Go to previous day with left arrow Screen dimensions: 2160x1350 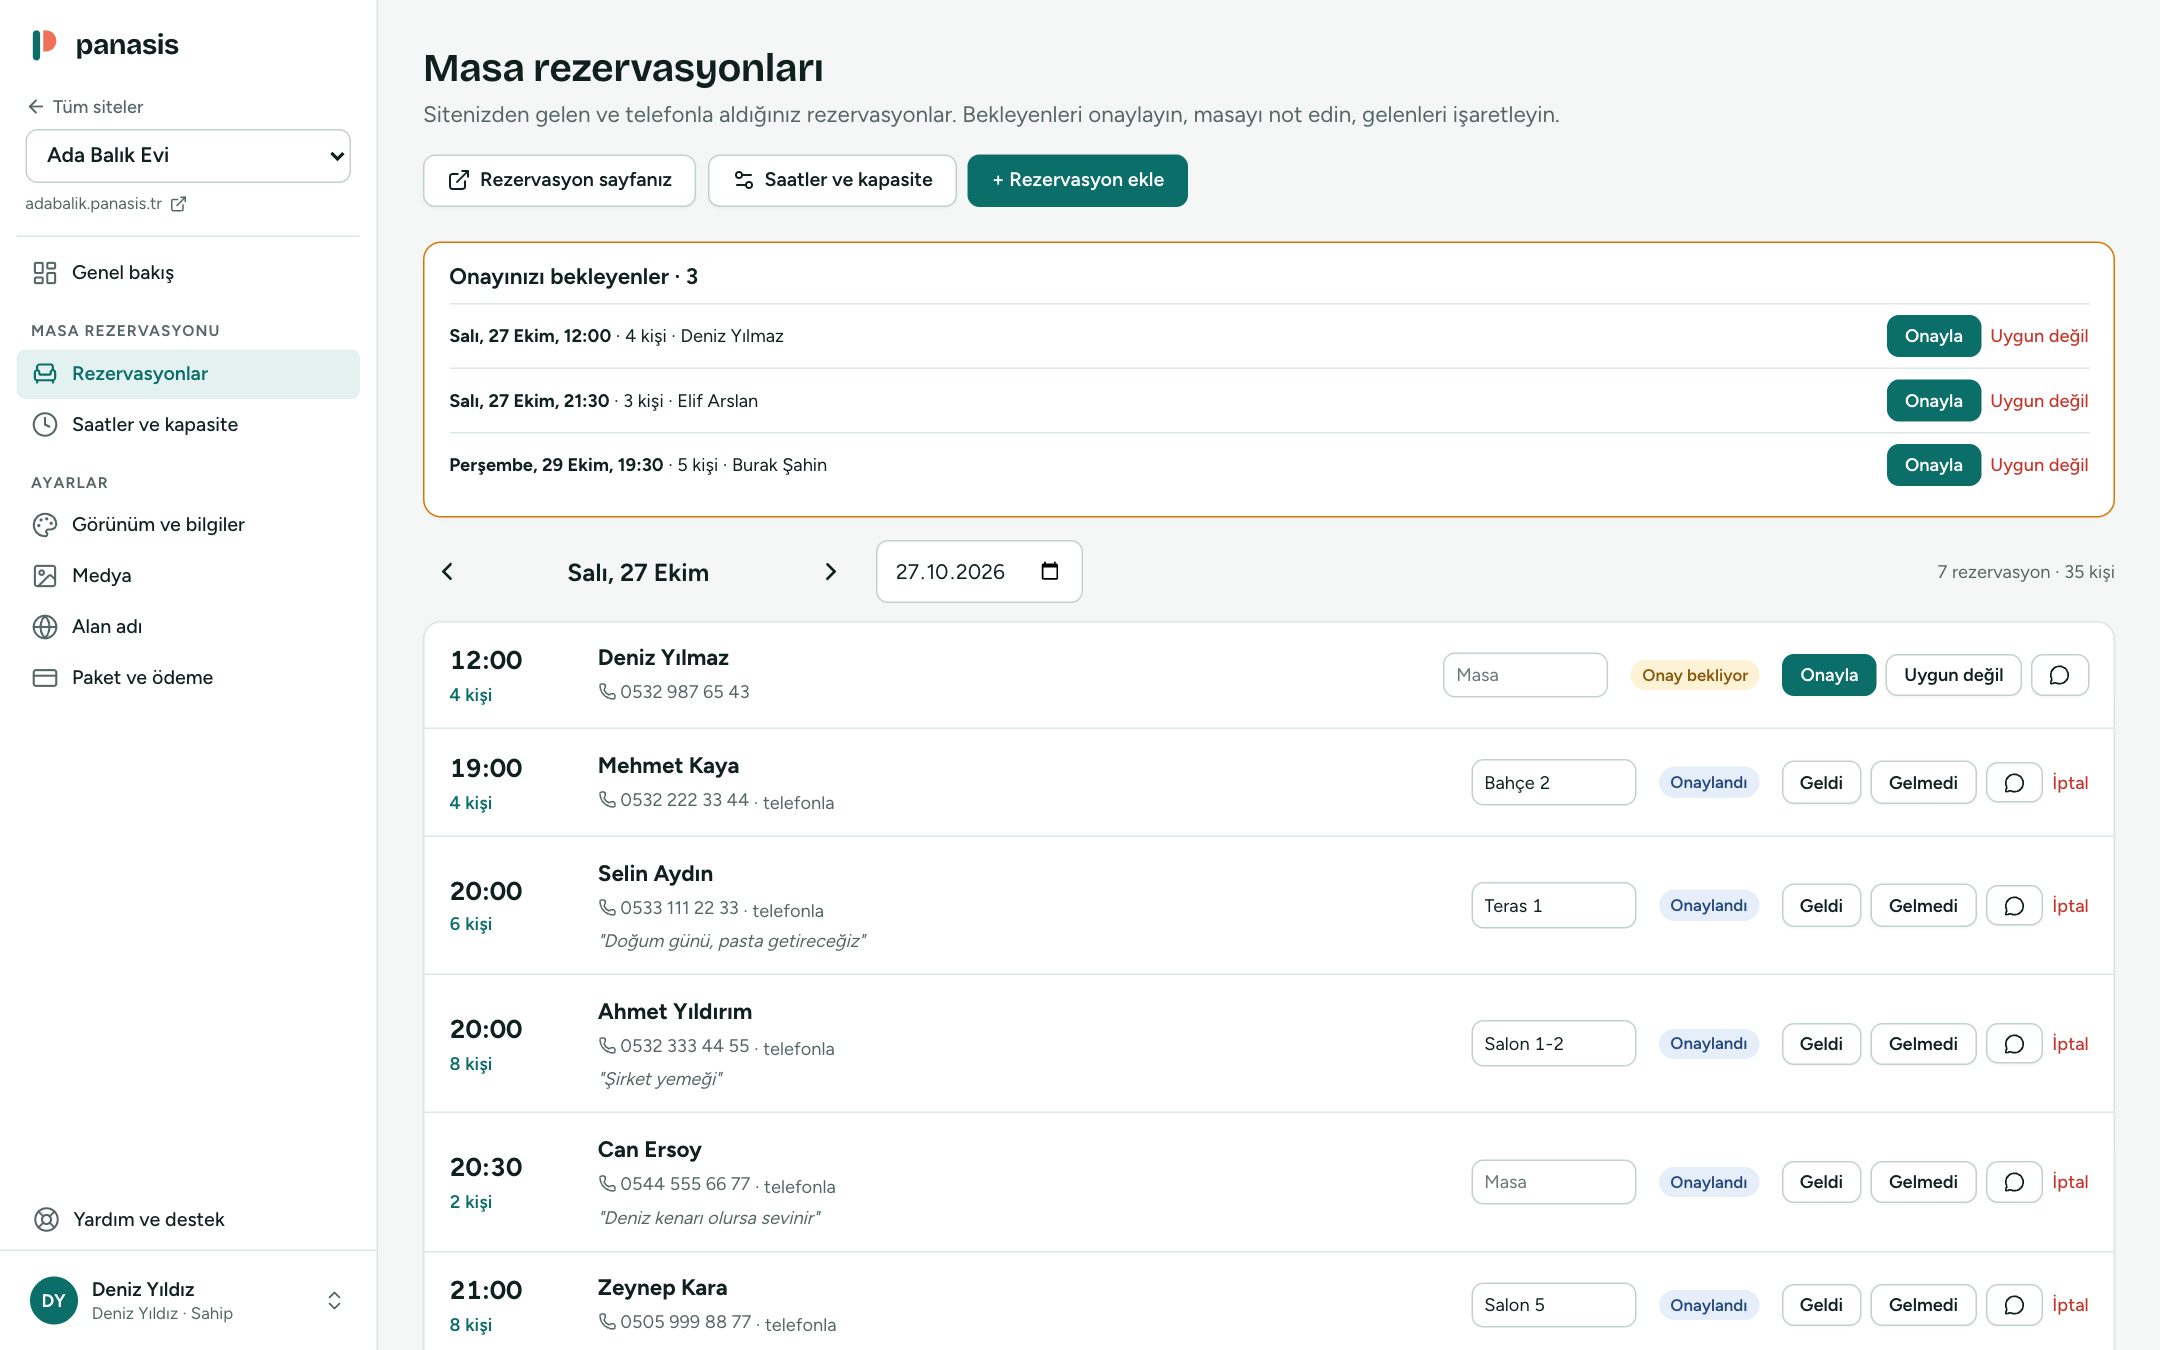click(x=447, y=572)
